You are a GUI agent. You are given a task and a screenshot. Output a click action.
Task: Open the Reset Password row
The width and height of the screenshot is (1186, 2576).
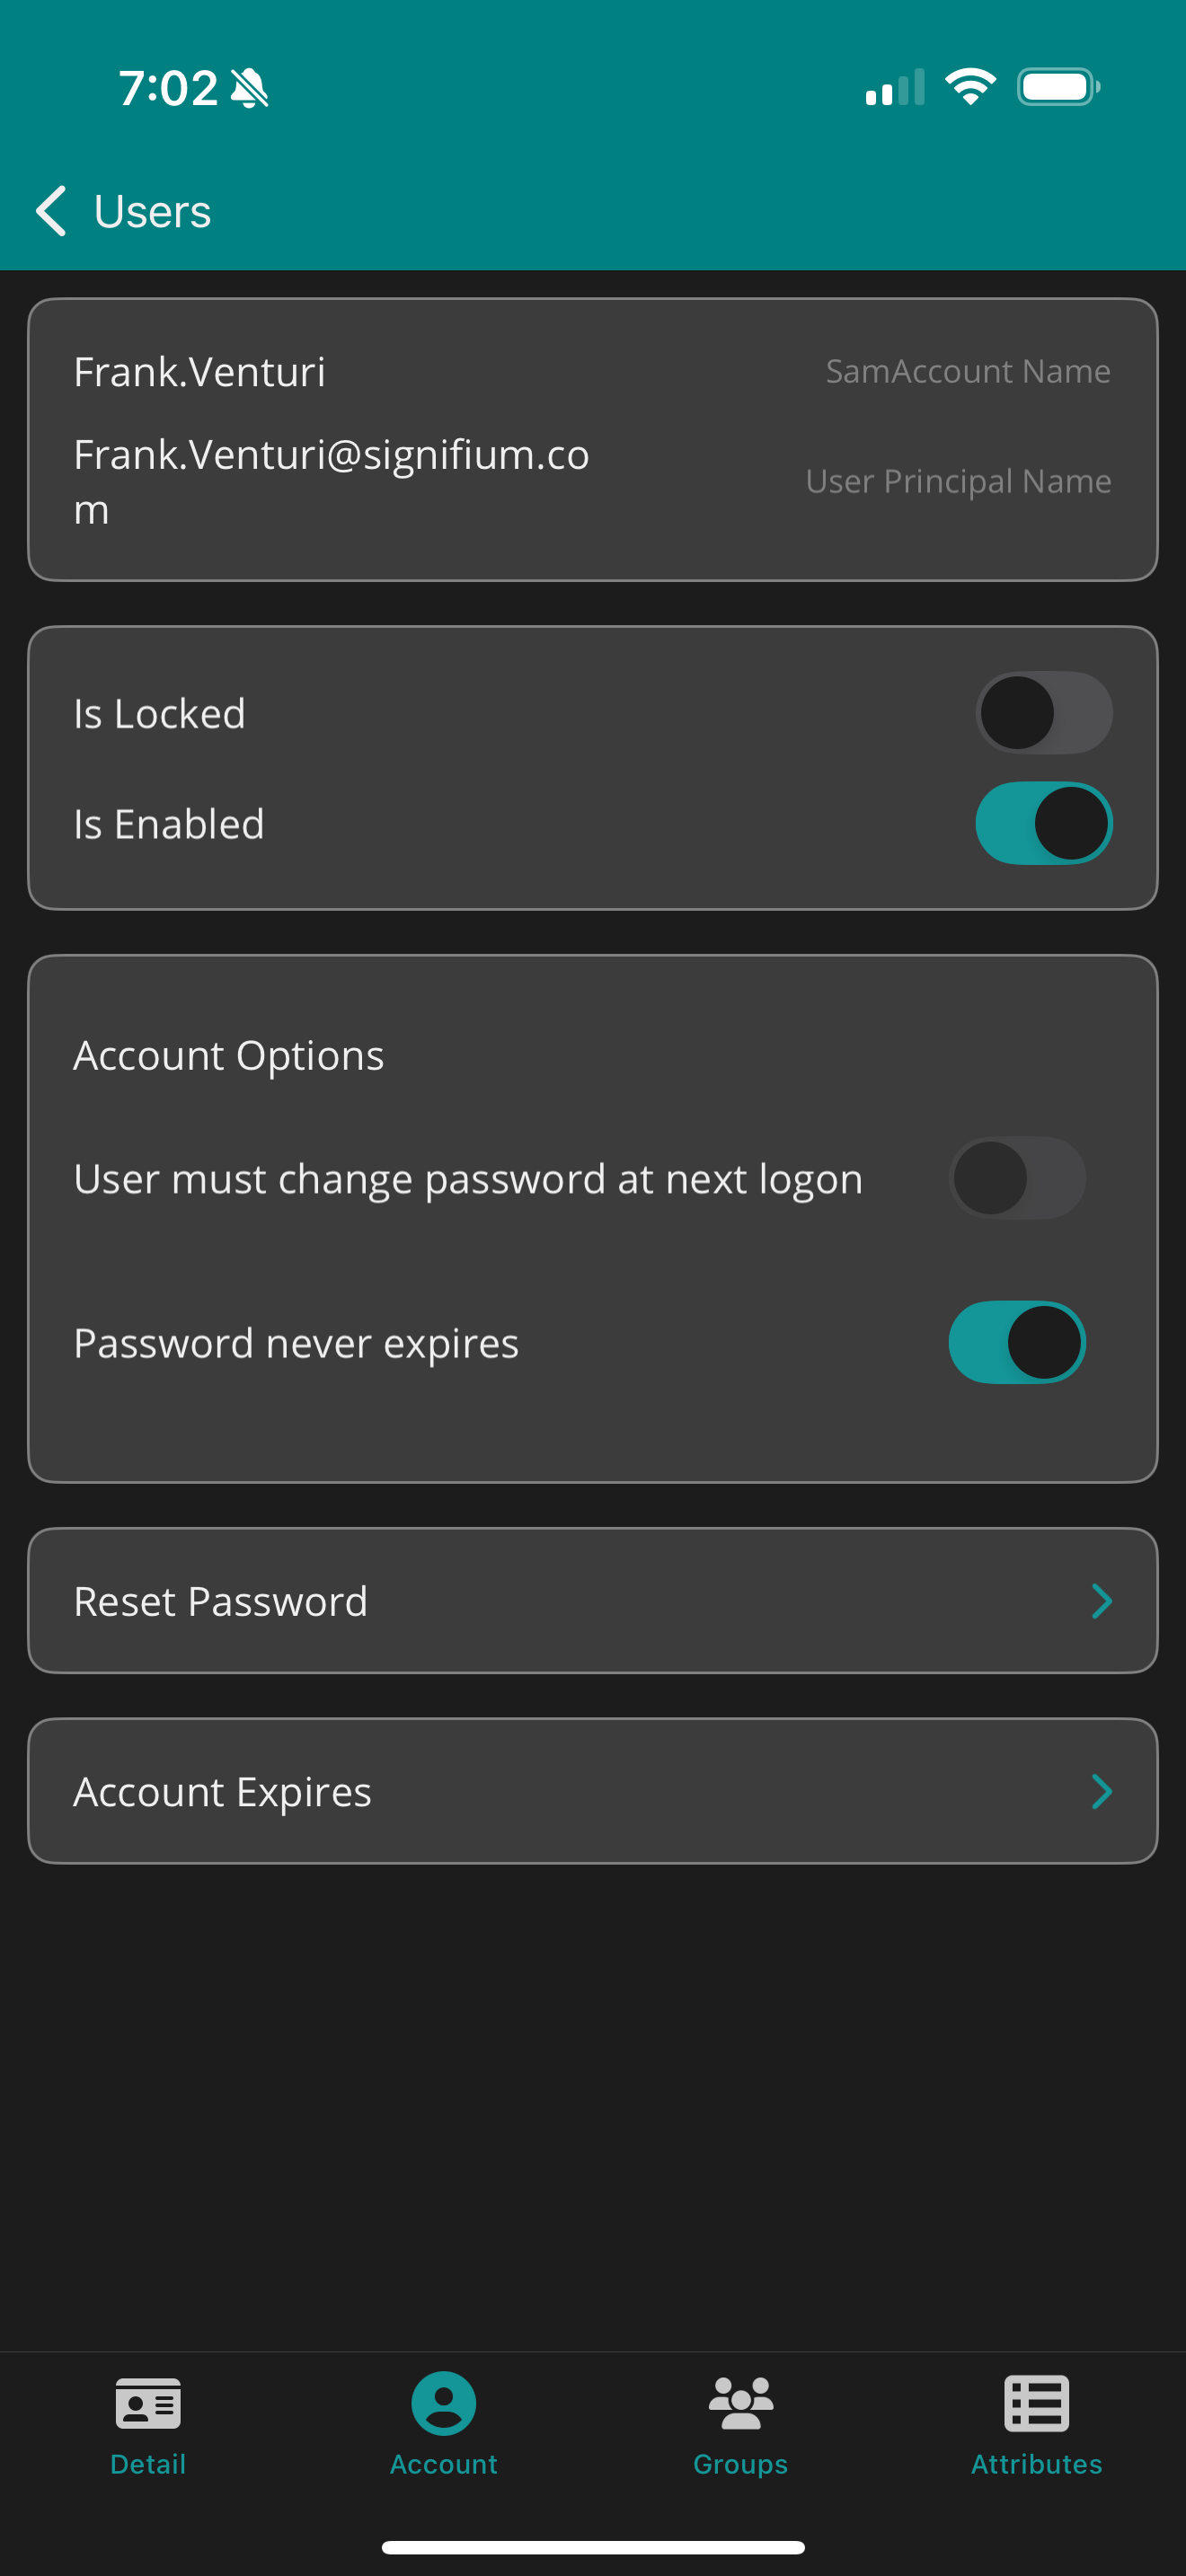(221, 1601)
